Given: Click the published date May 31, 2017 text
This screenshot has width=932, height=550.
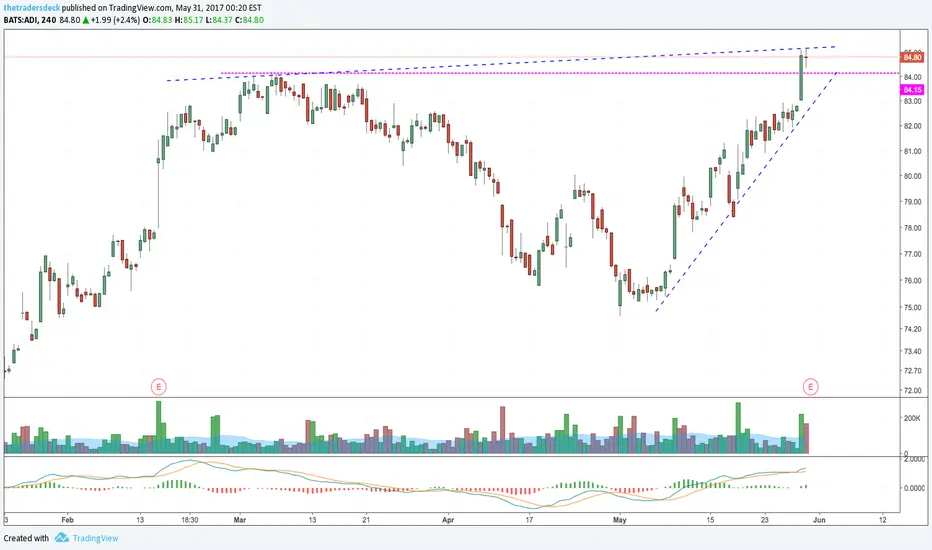Looking at the screenshot, I should pyautogui.click(x=199, y=8).
